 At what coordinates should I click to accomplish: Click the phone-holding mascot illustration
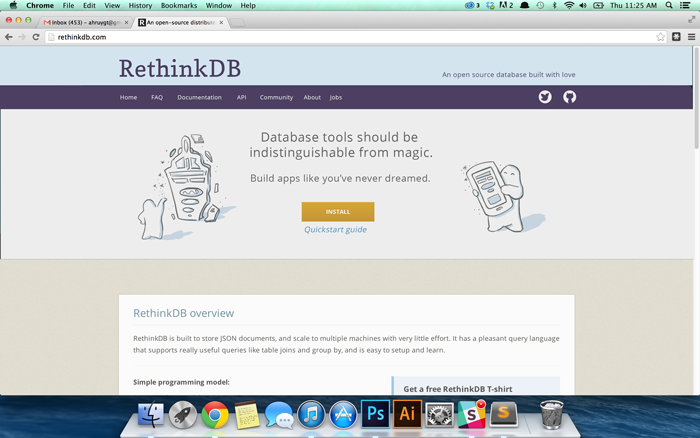coord(502,197)
